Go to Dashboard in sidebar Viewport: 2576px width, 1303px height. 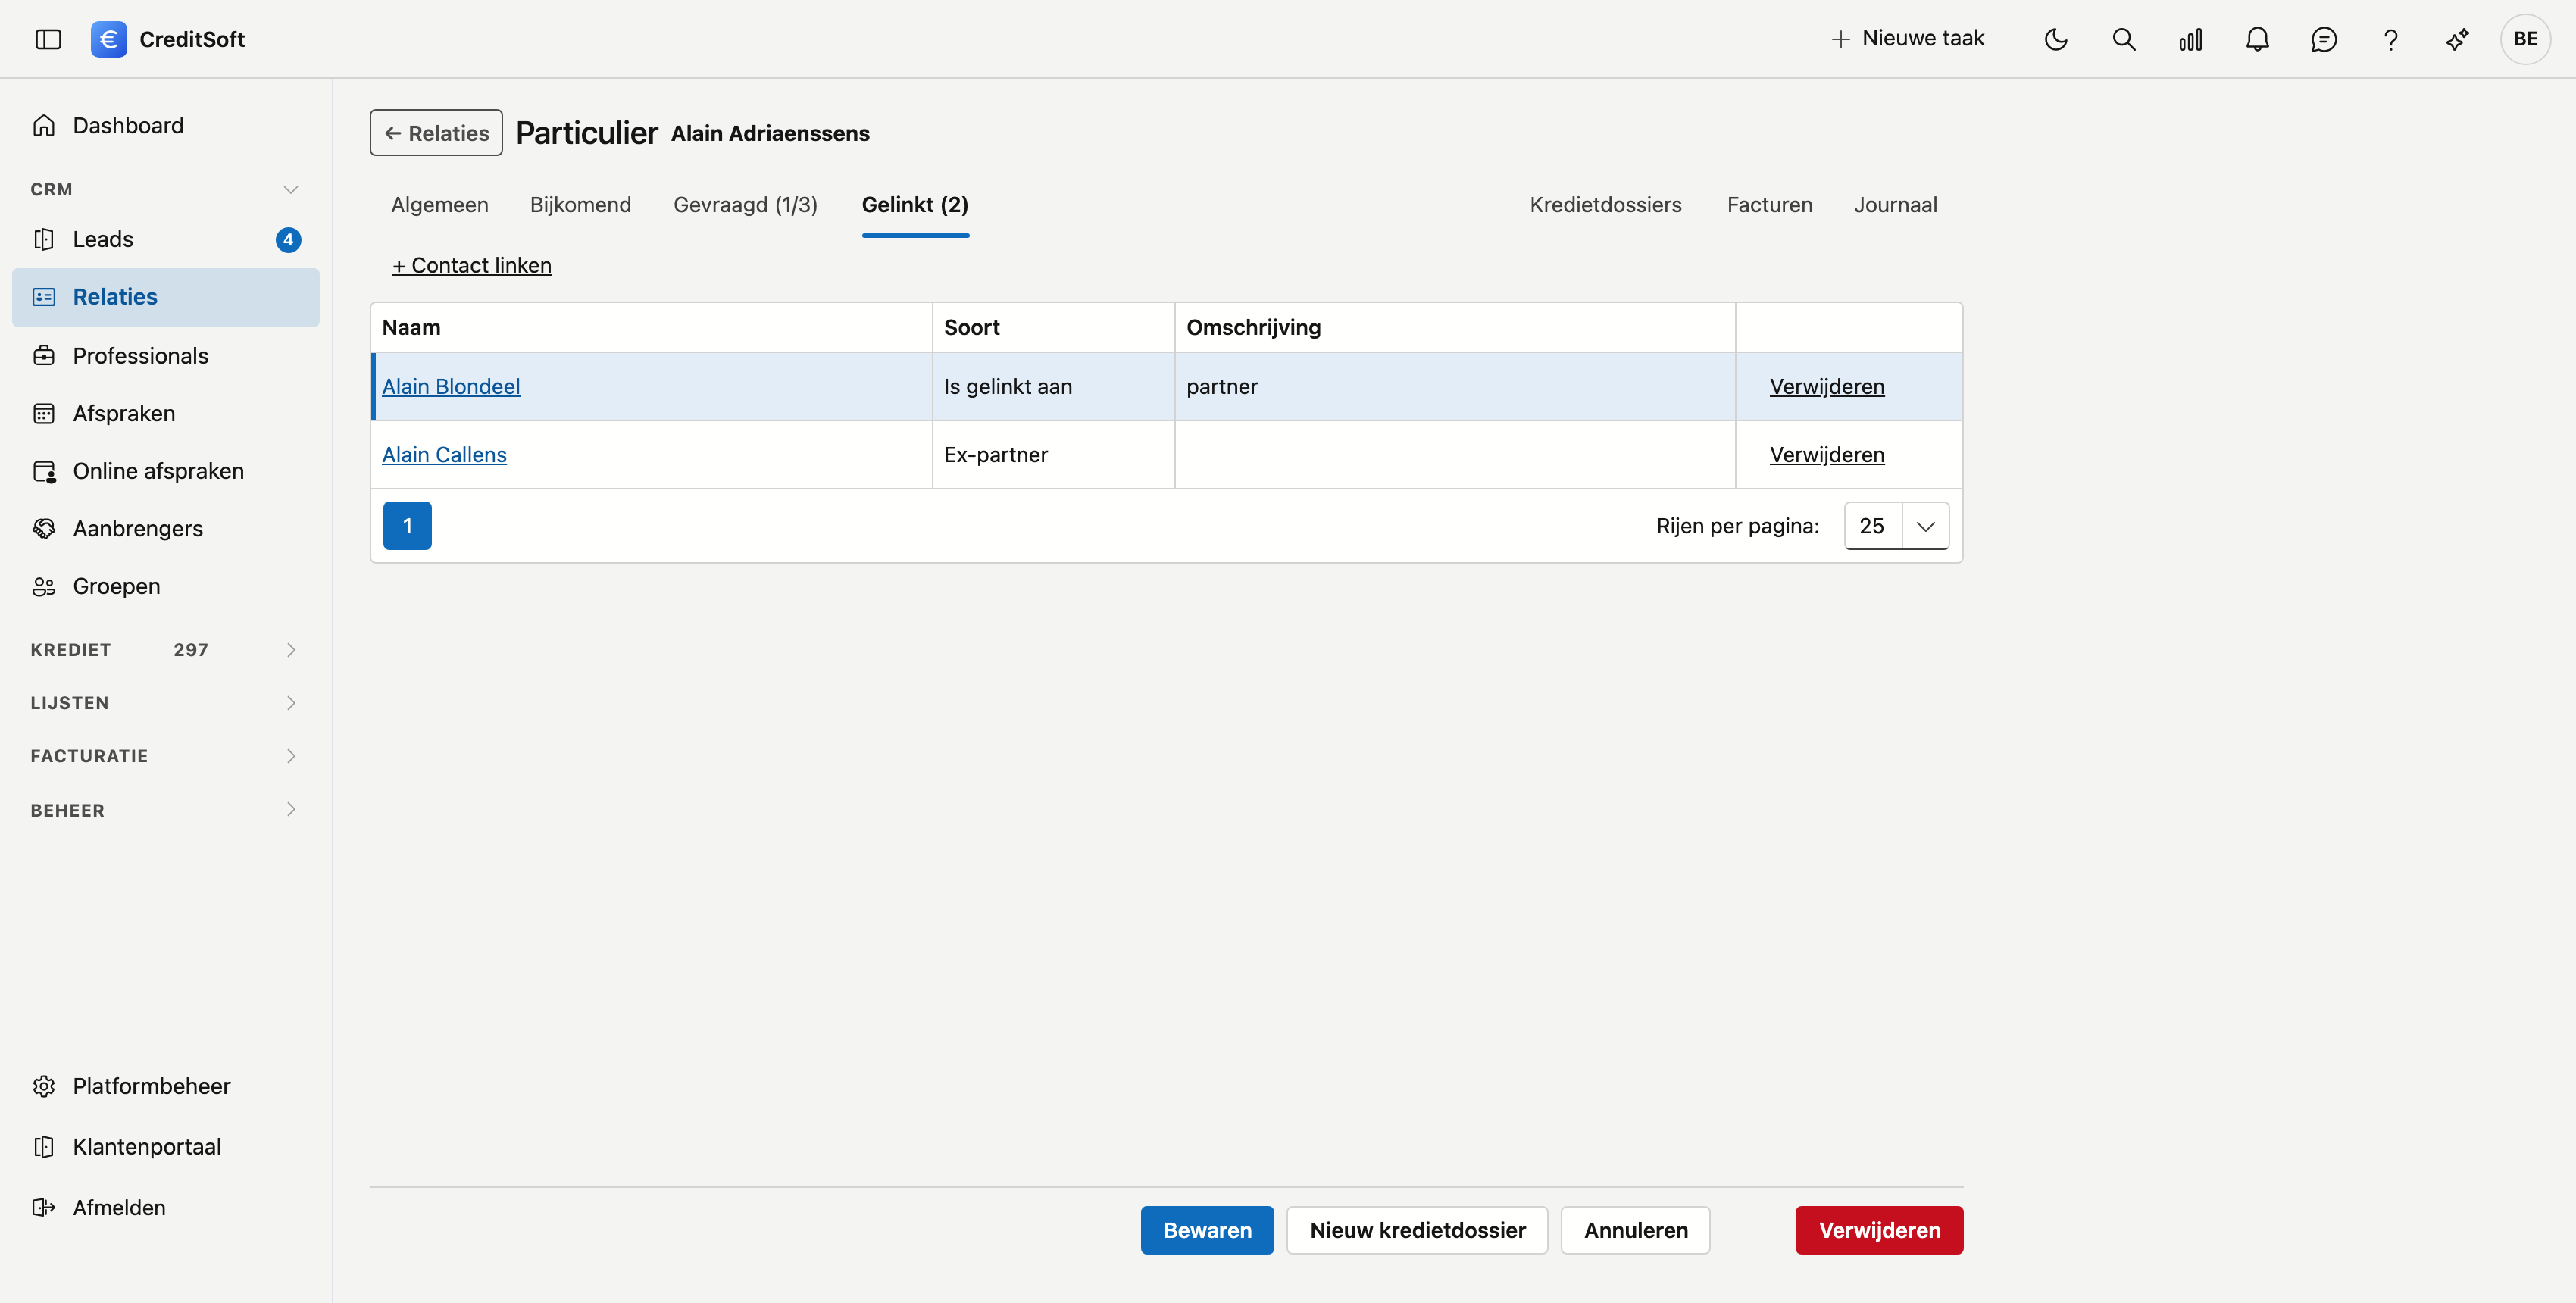pos(166,125)
